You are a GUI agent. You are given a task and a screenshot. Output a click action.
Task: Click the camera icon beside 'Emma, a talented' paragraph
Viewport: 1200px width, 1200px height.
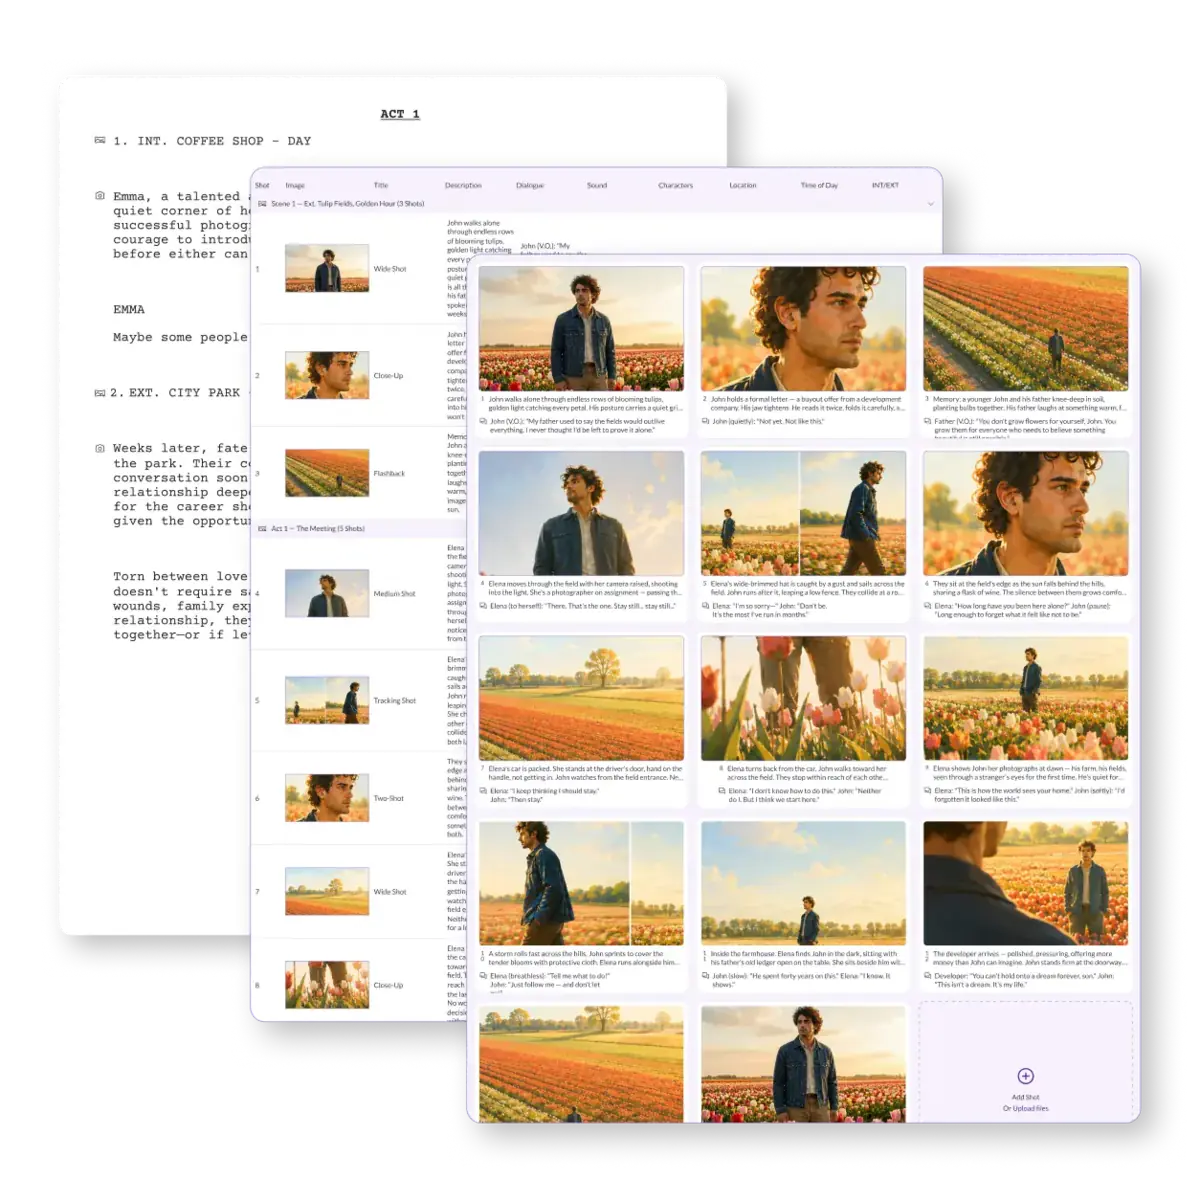(100, 196)
